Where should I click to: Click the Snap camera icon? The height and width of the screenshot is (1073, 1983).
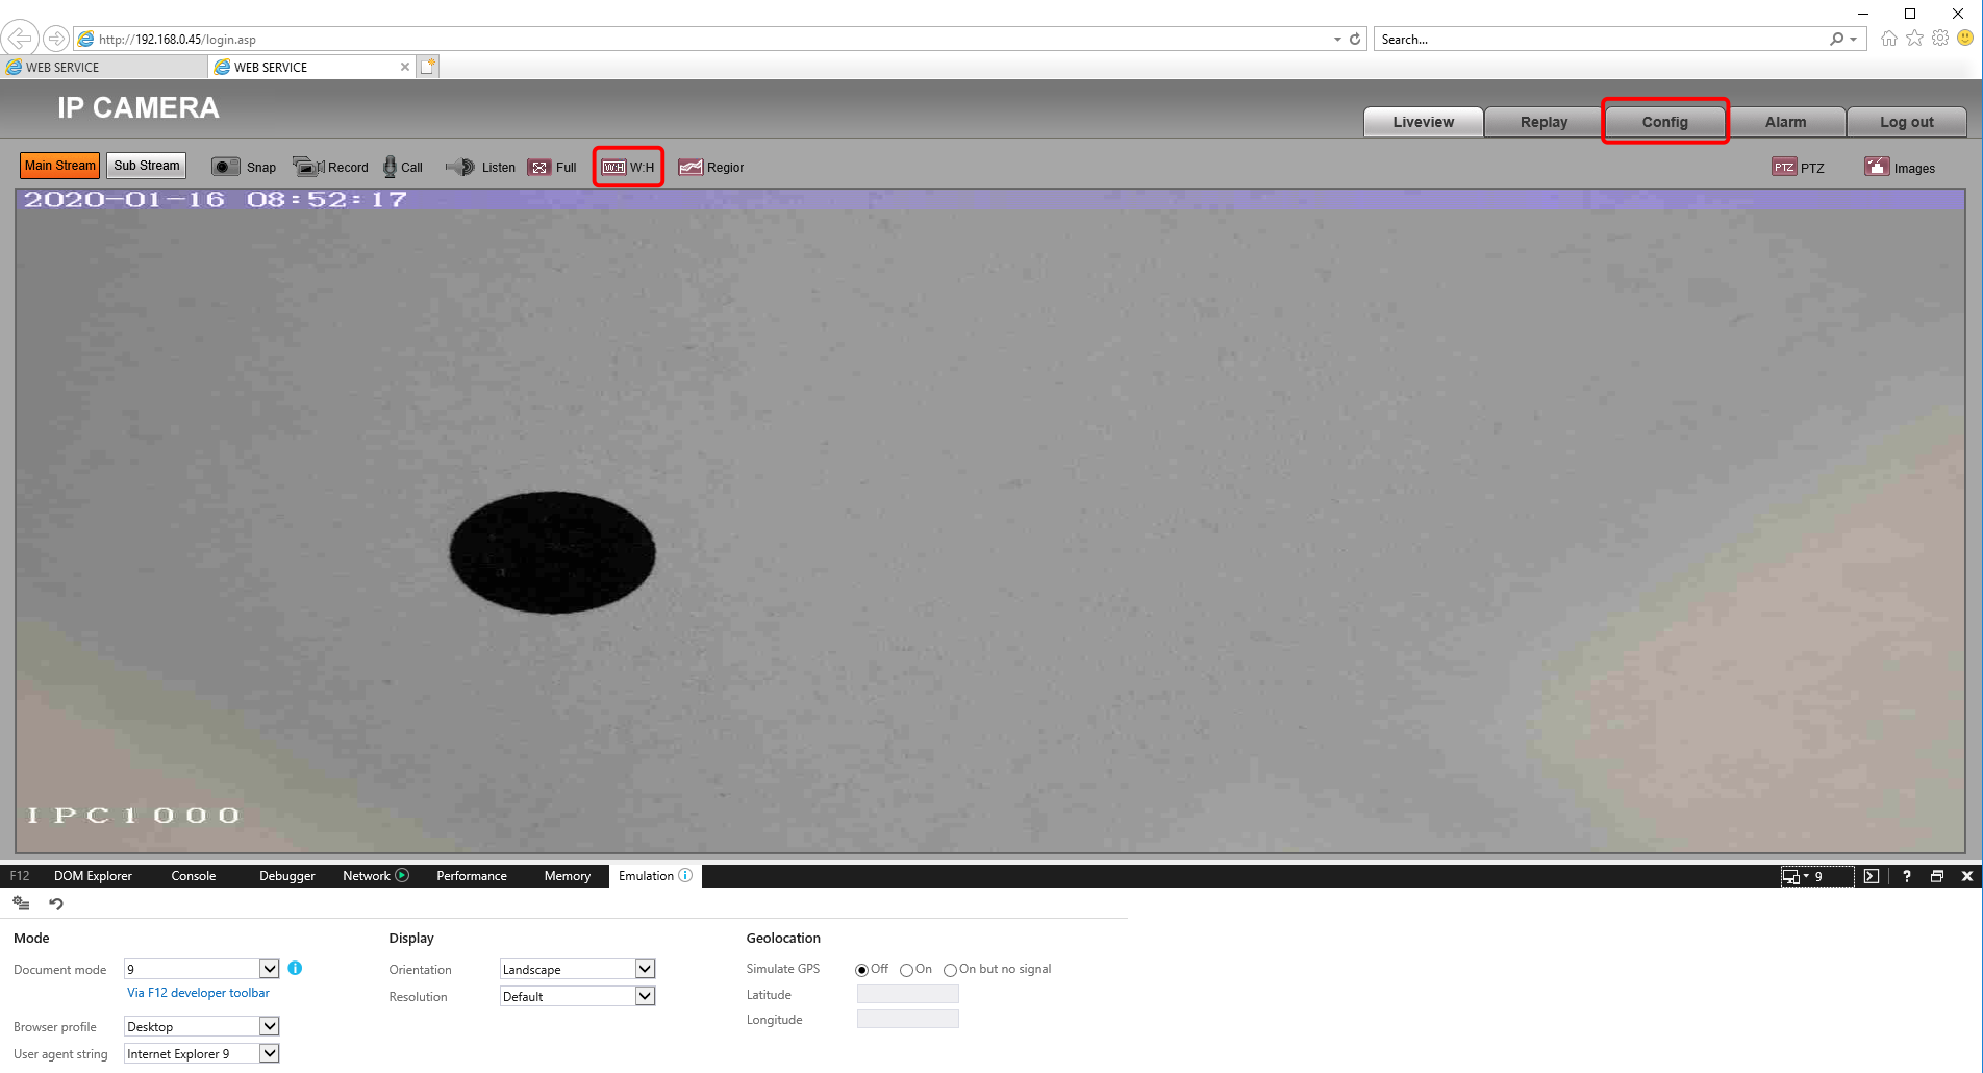[x=226, y=167]
